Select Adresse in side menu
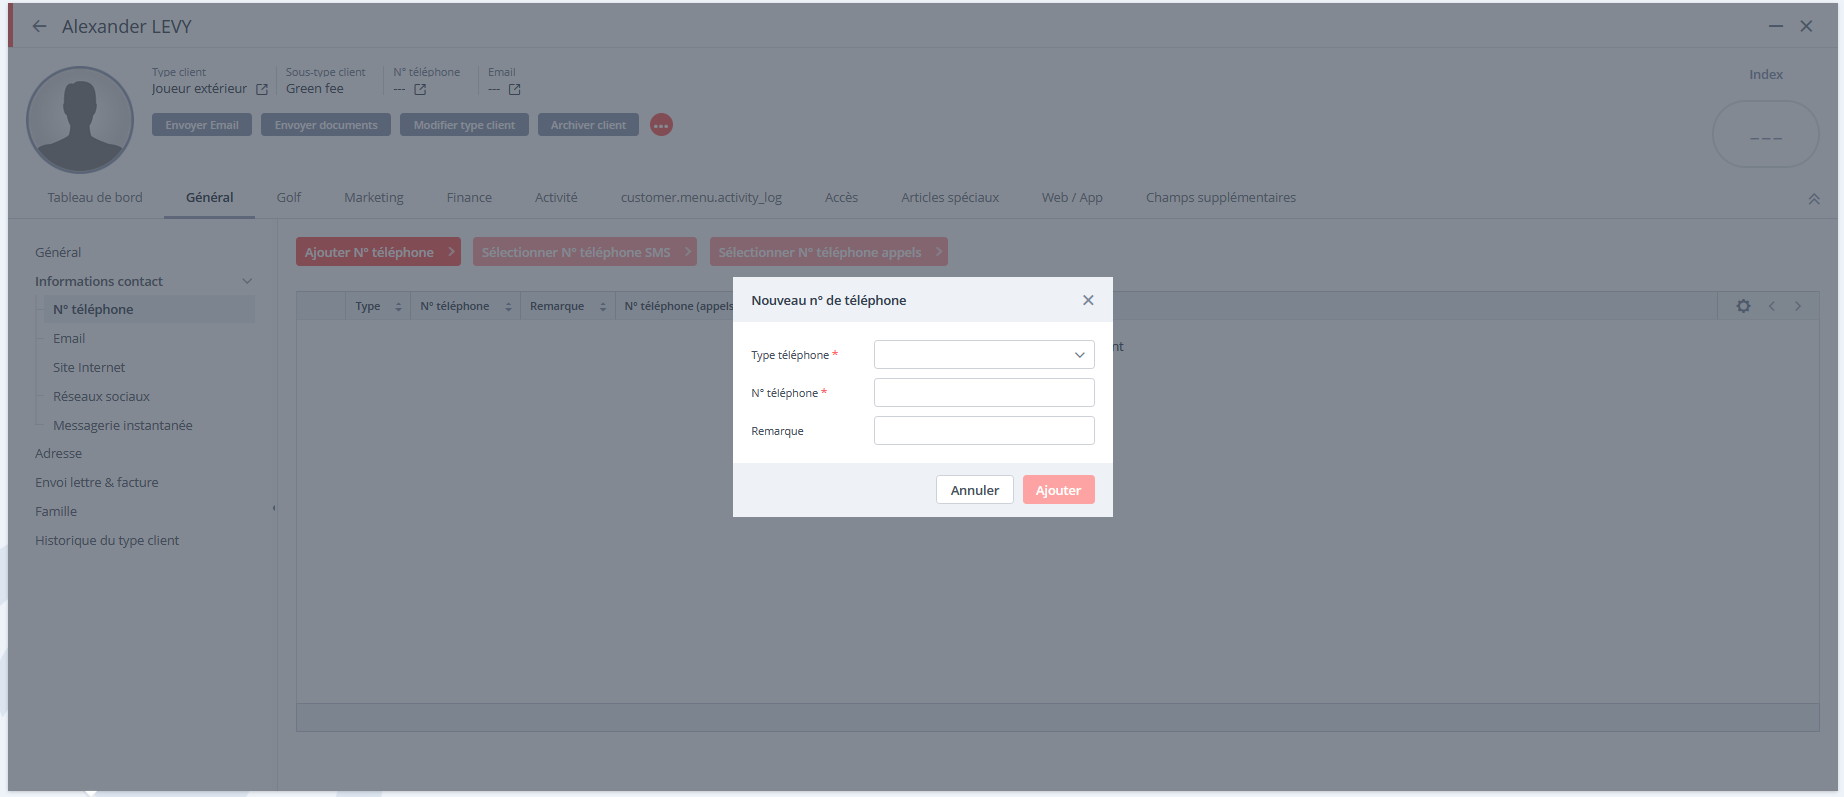Screen dimensions: 1844x797 coord(59,454)
